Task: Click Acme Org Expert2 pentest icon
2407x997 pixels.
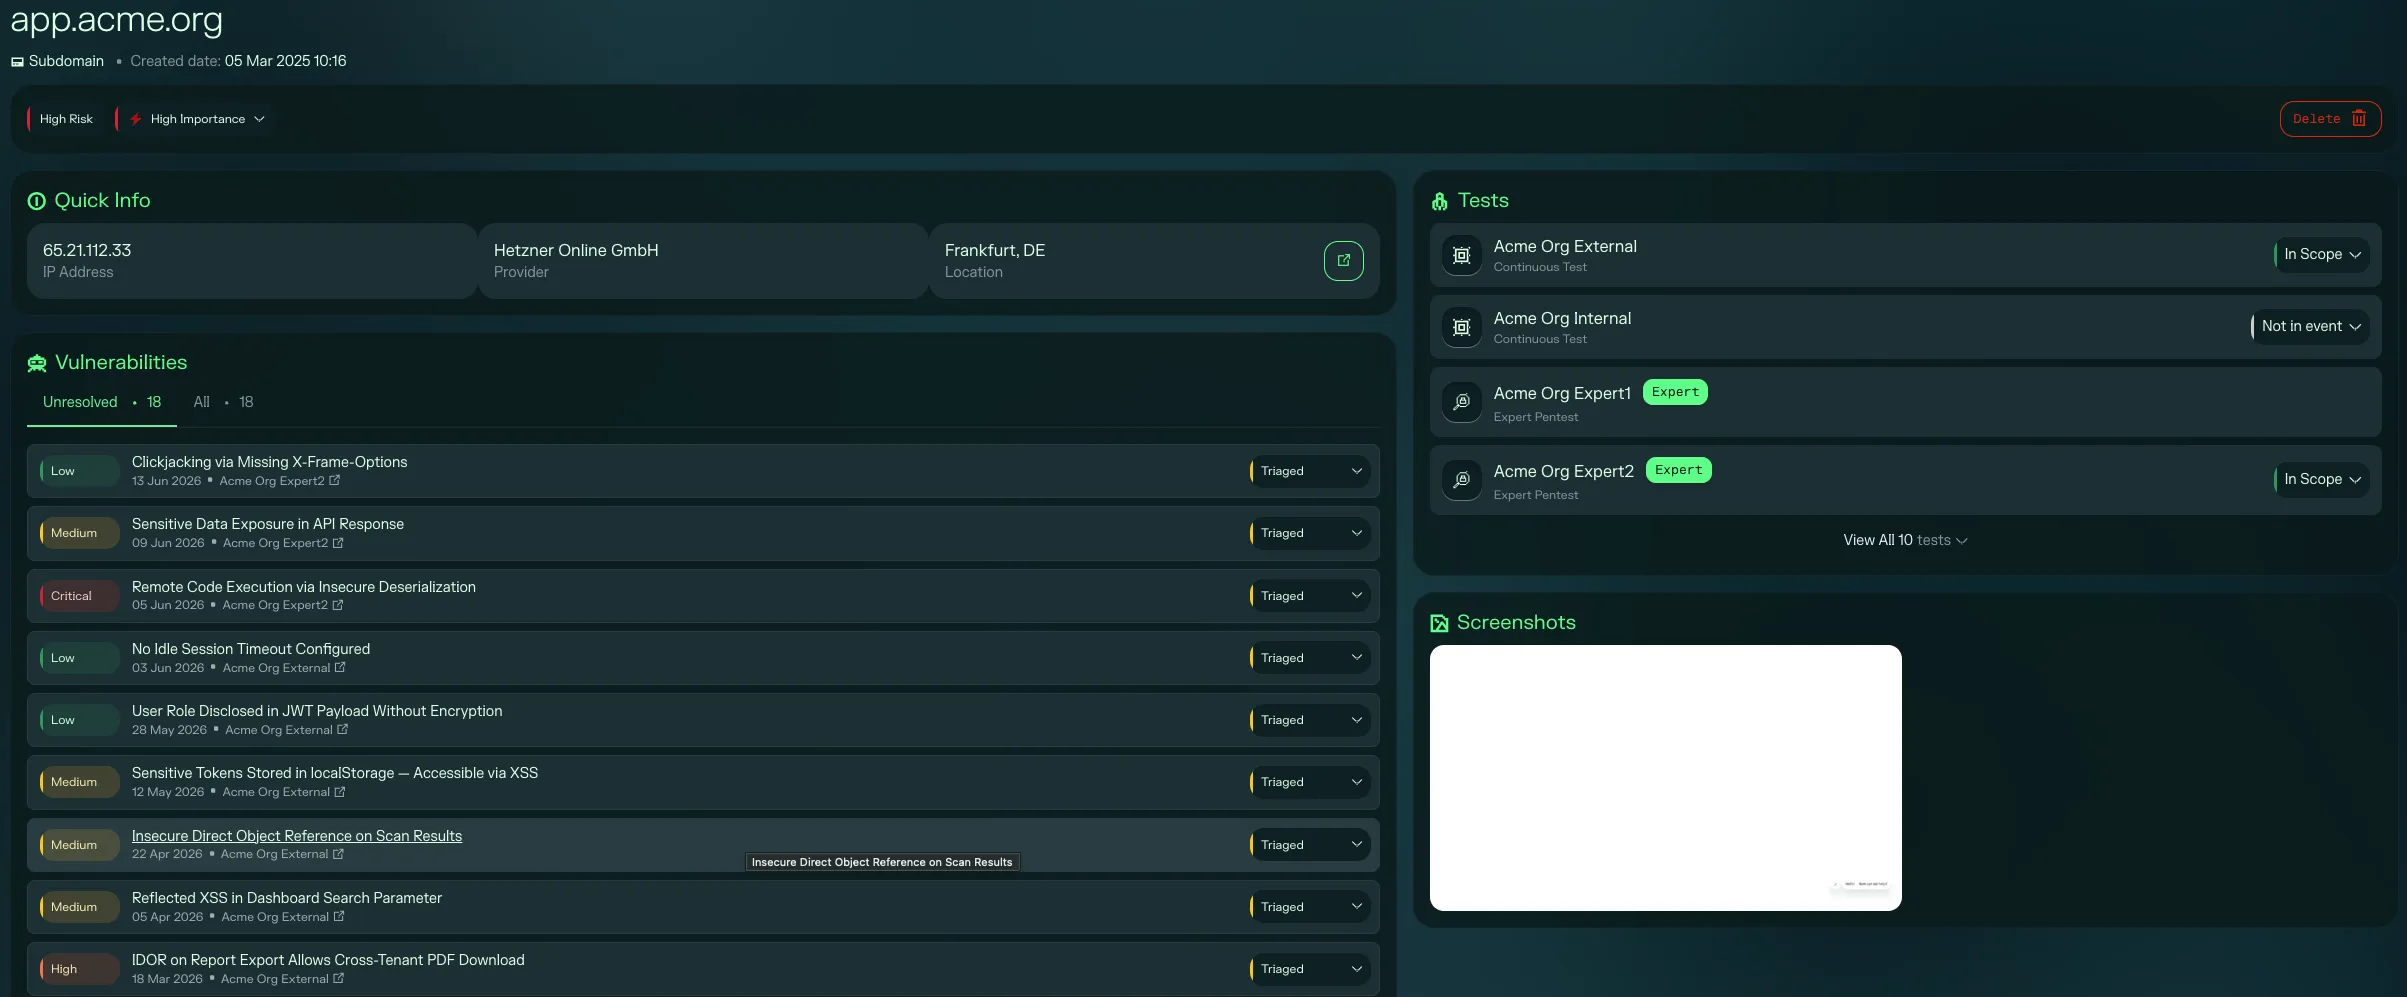Action: click(1461, 480)
